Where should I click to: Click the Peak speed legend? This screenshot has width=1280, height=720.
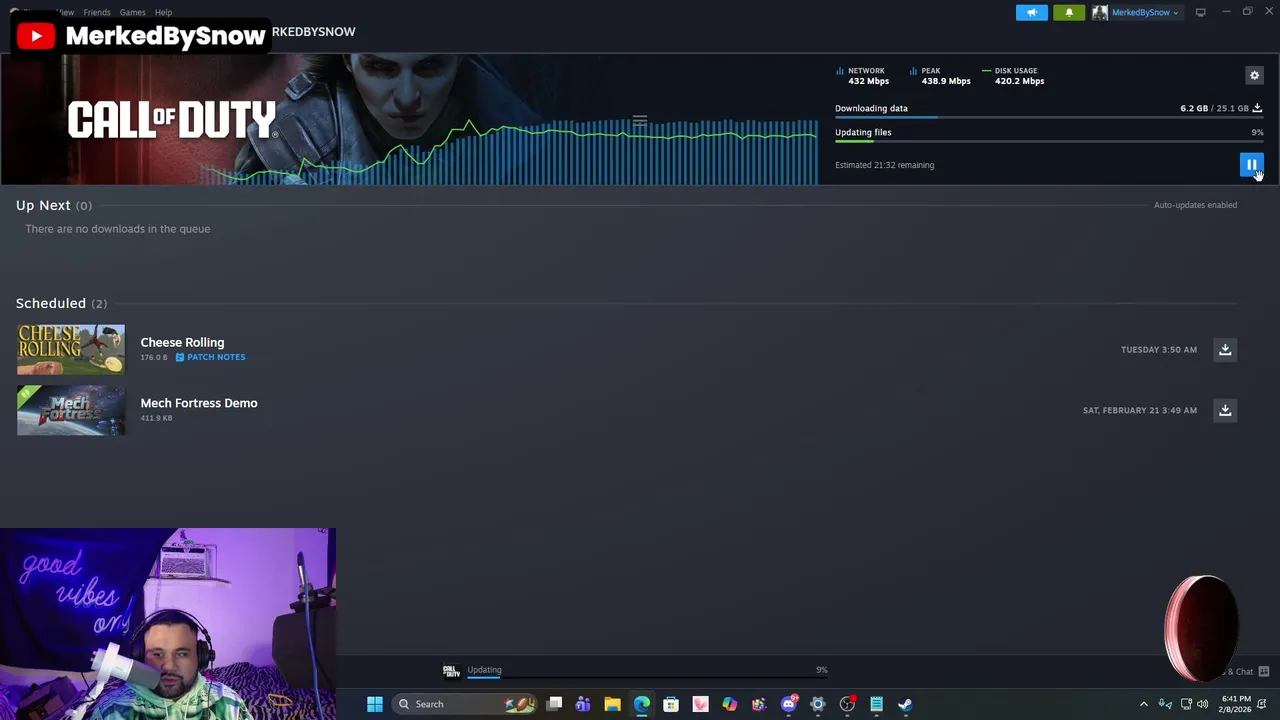coord(925,71)
